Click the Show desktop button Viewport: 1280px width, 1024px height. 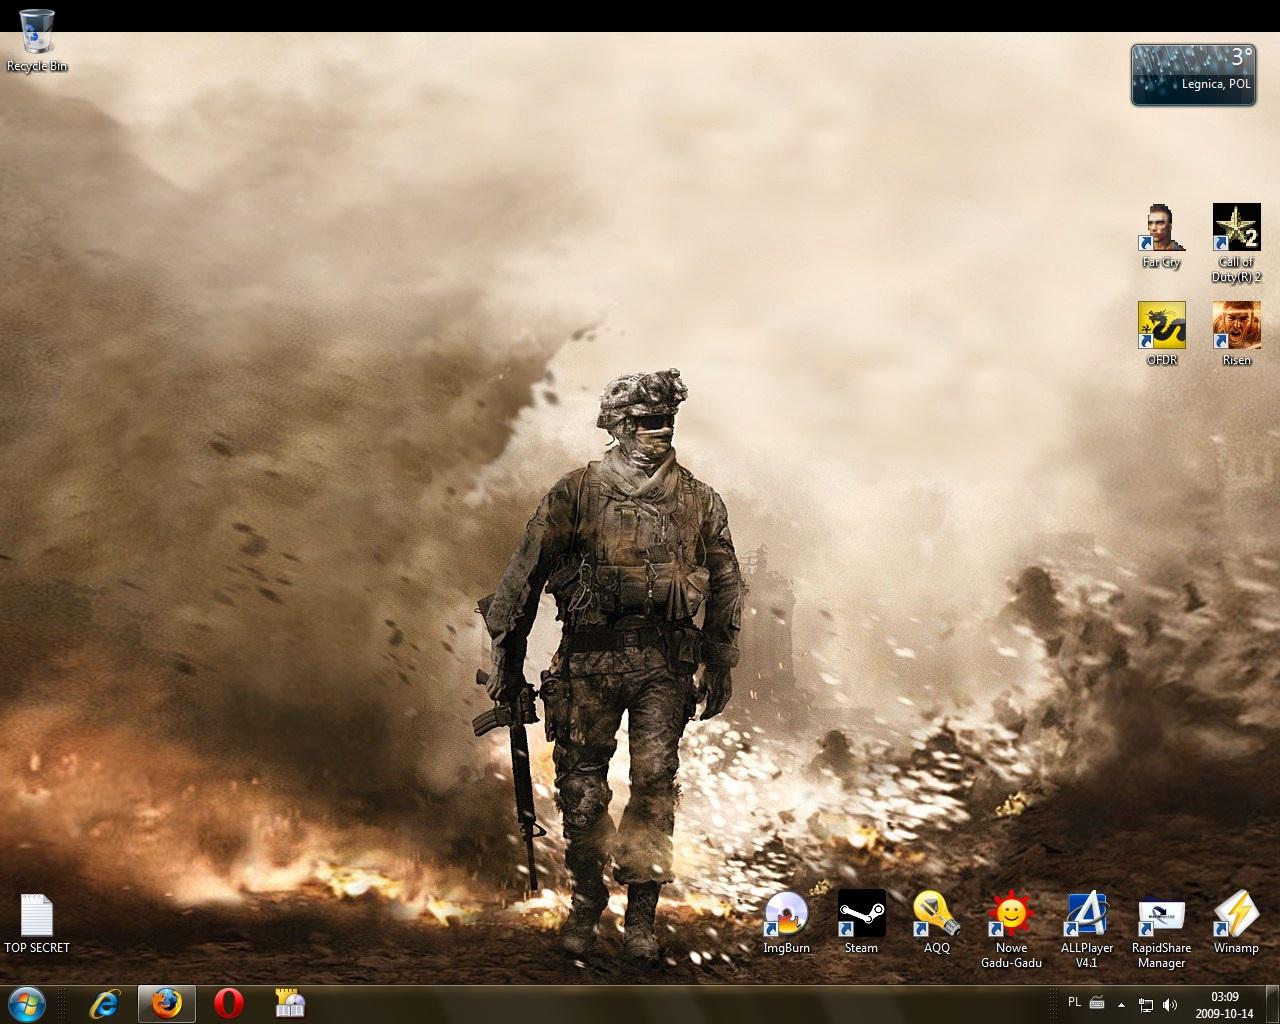pyautogui.click(x=1272, y=1004)
